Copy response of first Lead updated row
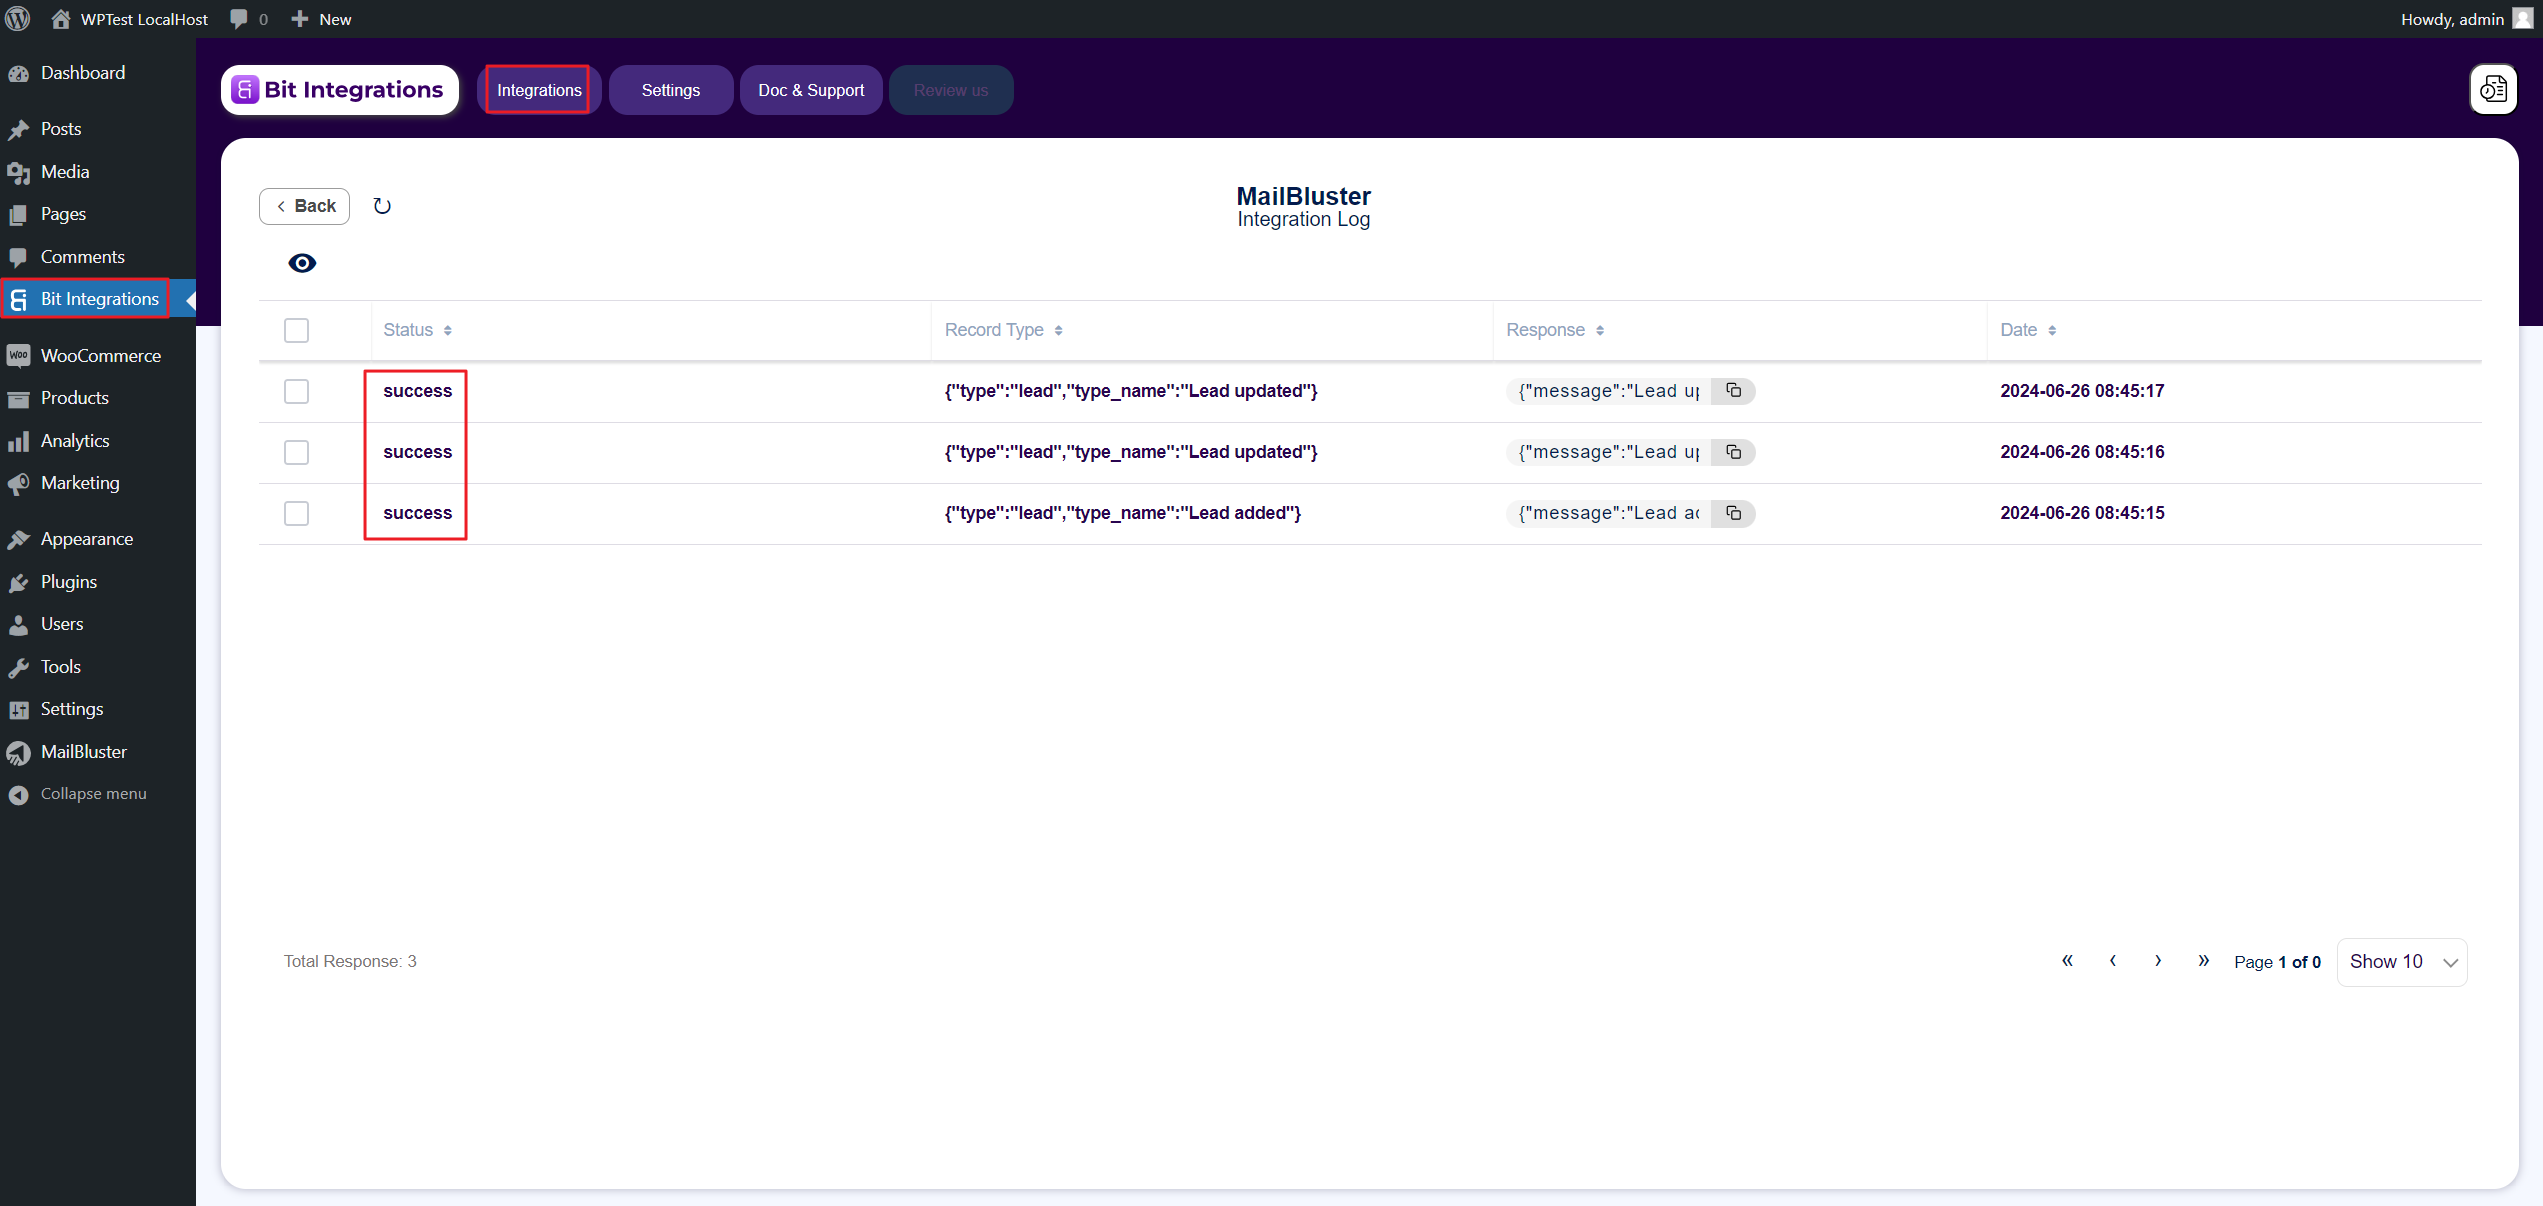This screenshot has height=1206, width=2543. pyautogui.click(x=1734, y=391)
